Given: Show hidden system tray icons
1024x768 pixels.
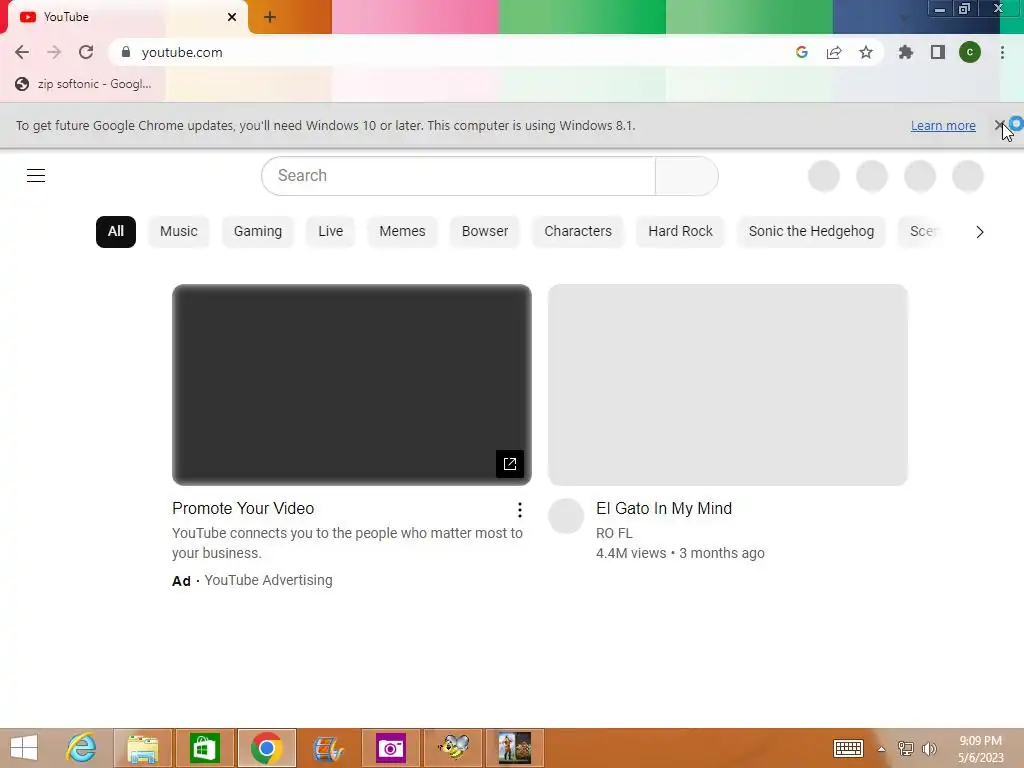Looking at the screenshot, I should 881,749.
